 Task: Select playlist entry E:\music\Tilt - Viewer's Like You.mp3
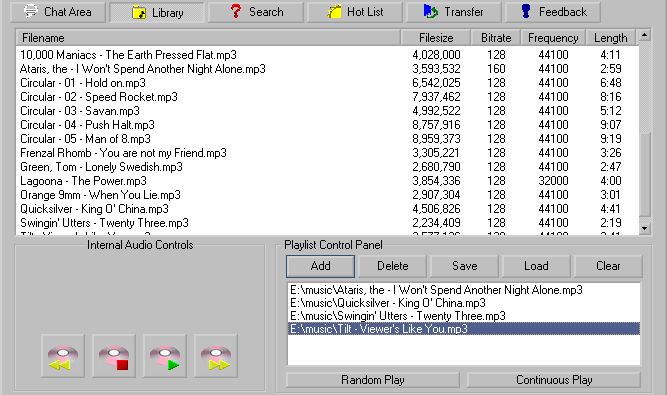coord(464,329)
